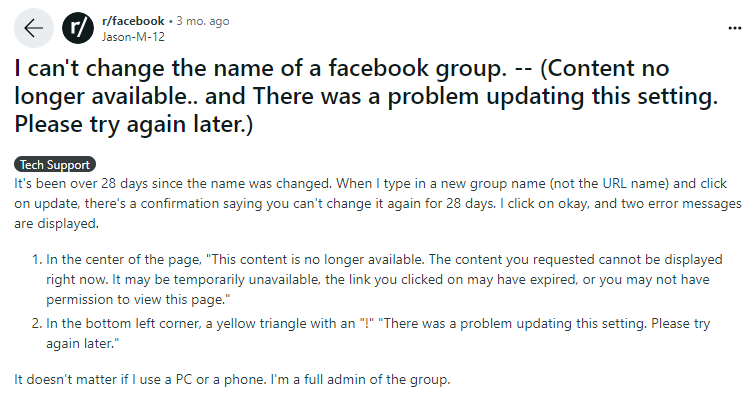Click the '3 mo. ago' timestamp
This screenshot has width=752, height=399.
coord(203,21)
